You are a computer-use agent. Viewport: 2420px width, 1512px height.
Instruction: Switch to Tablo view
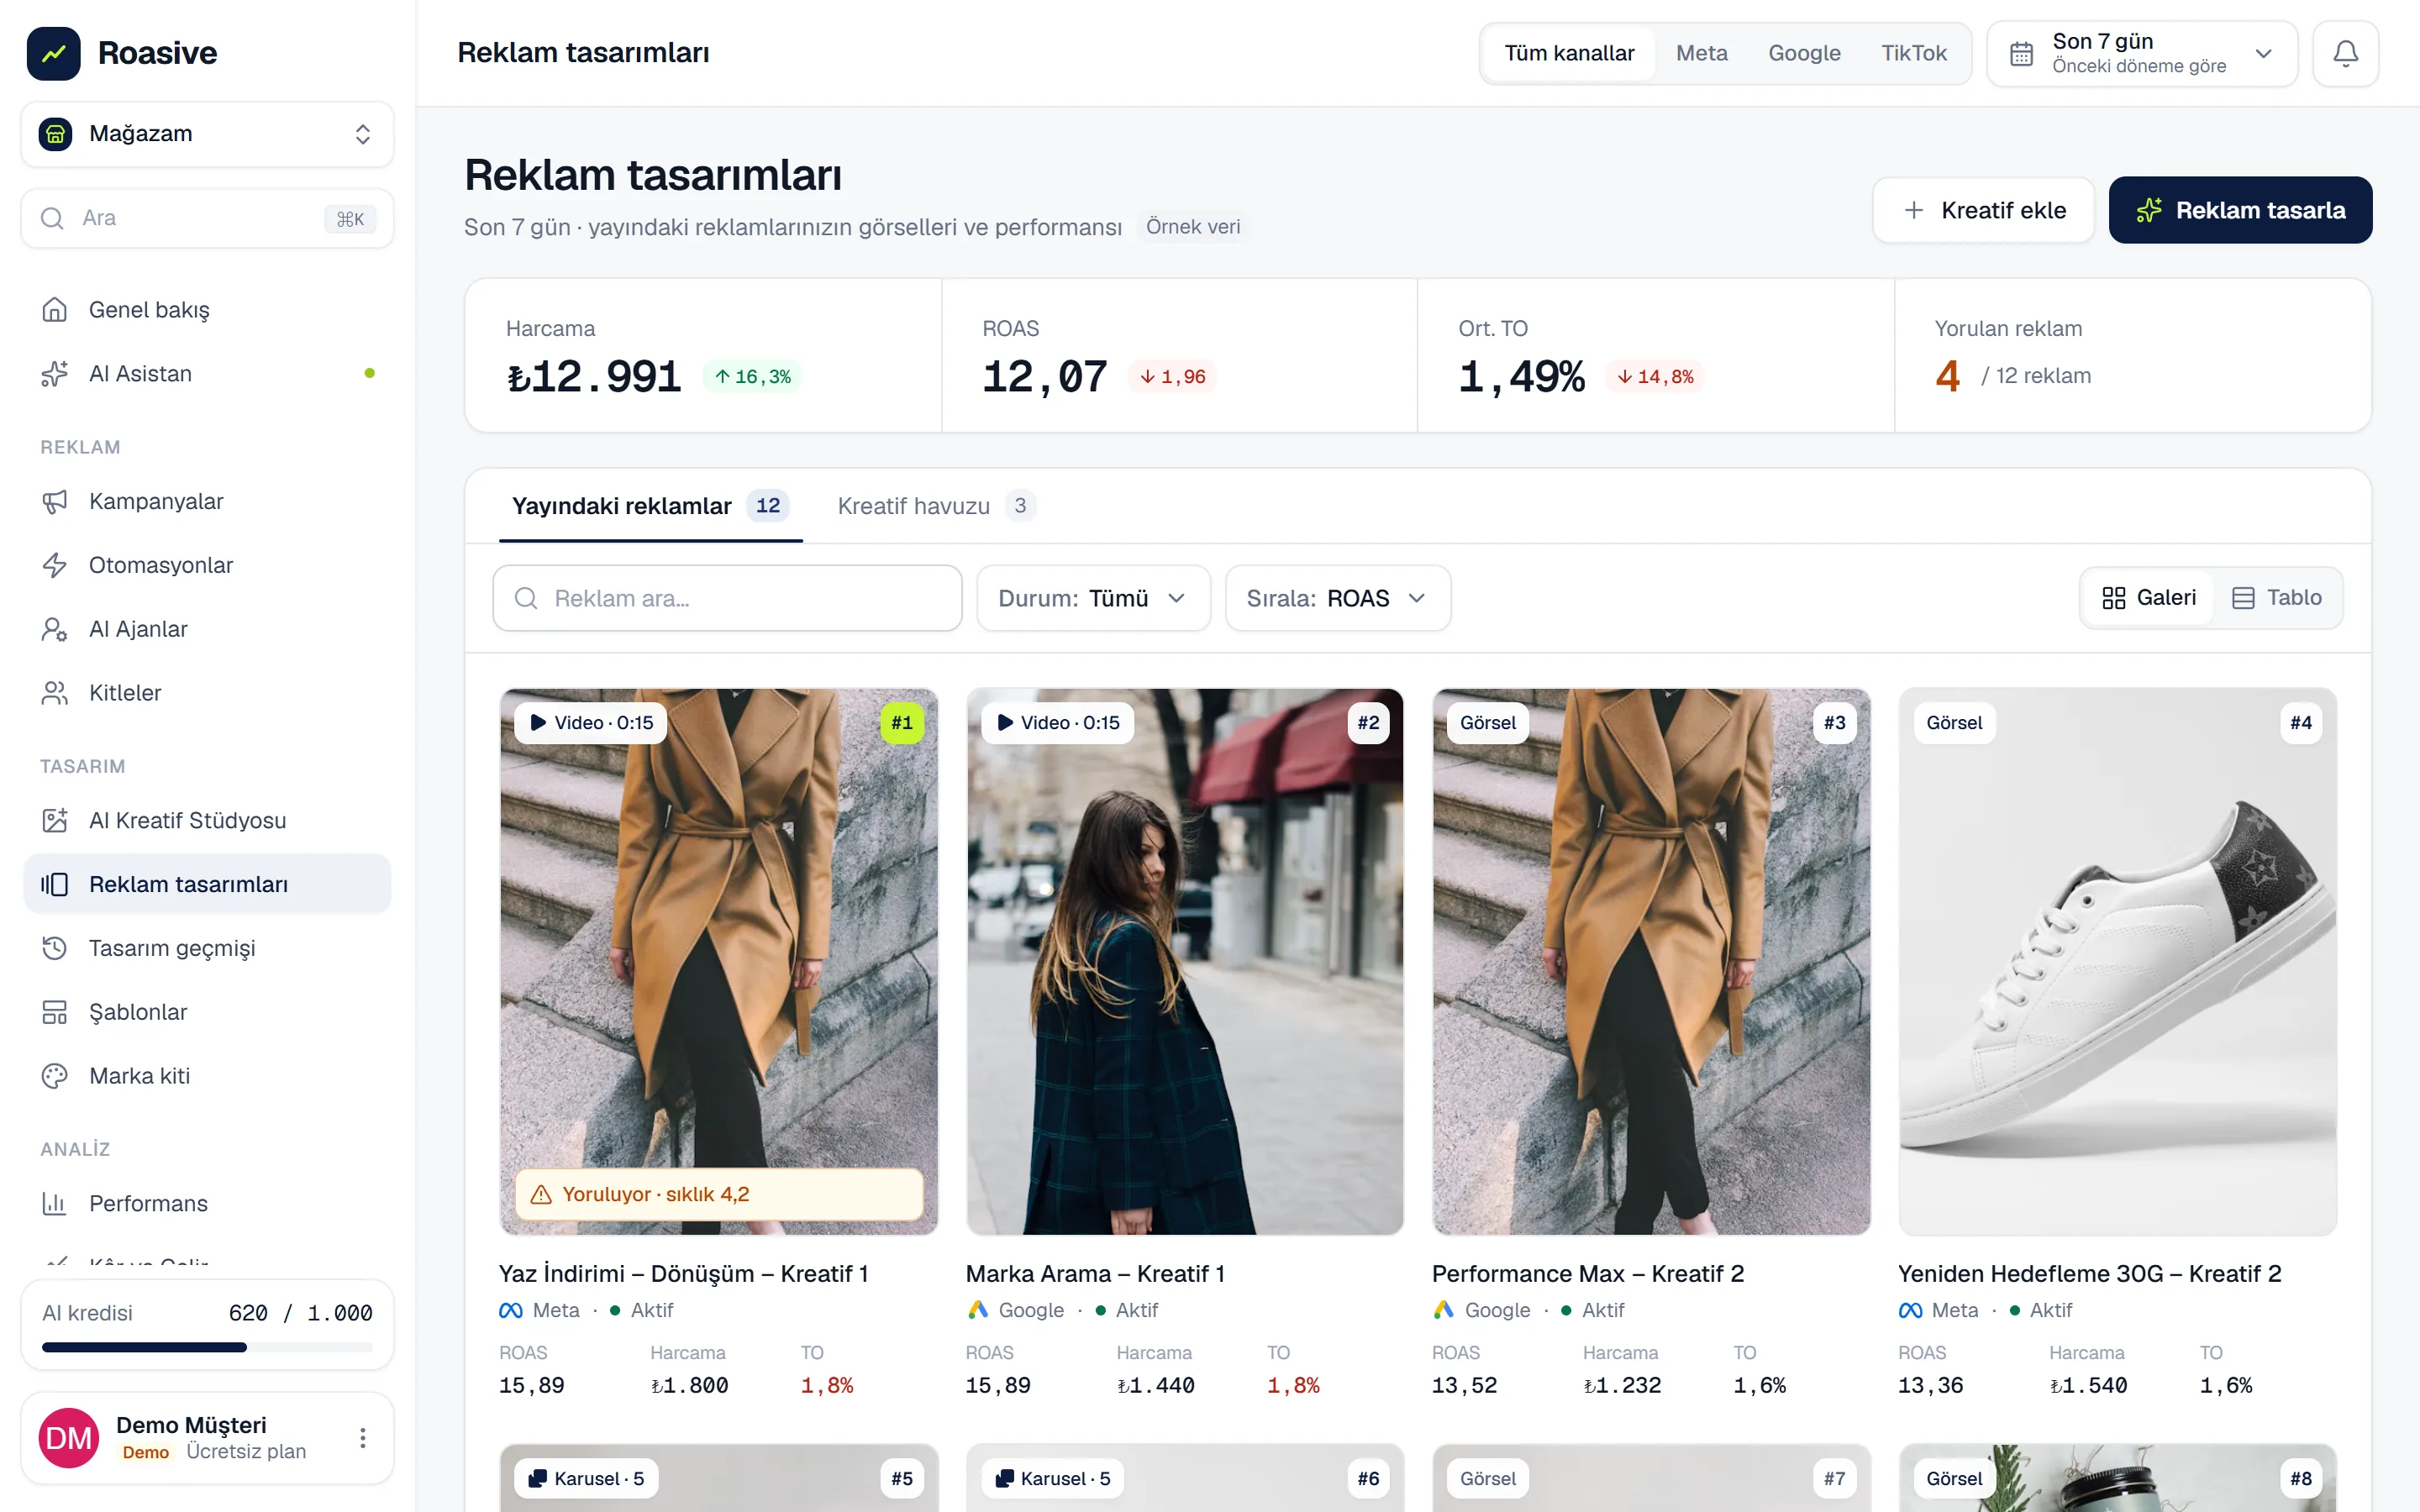click(x=2277, y=598)
